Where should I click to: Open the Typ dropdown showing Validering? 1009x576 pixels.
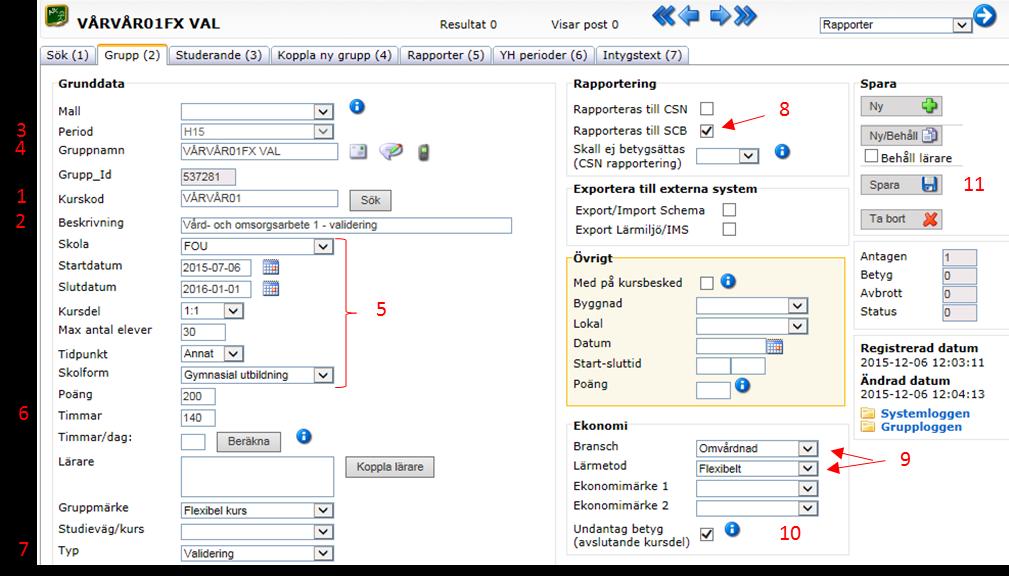click(257, 553)
